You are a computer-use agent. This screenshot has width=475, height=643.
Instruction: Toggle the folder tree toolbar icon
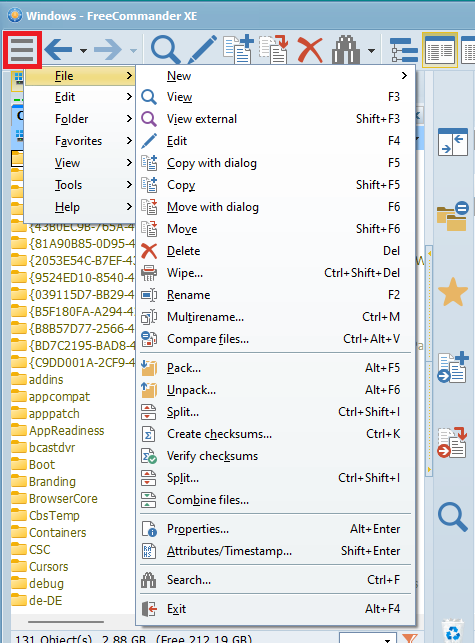pos(404,50)
